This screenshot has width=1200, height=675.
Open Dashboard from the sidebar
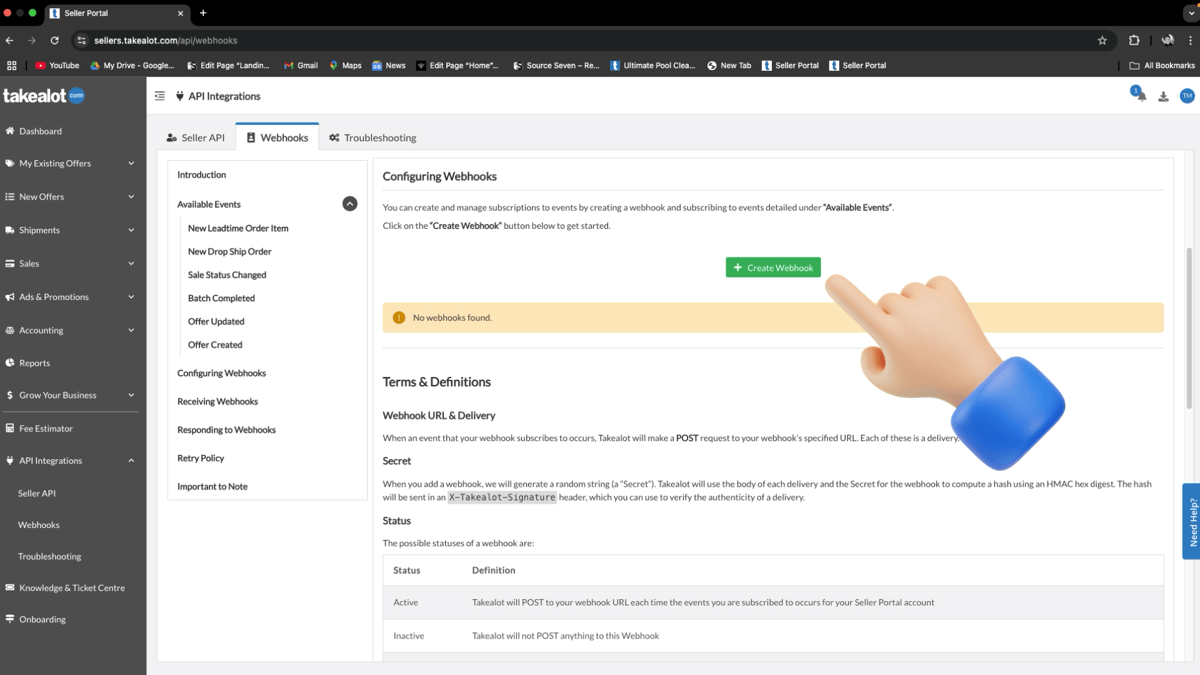[40, 131]
